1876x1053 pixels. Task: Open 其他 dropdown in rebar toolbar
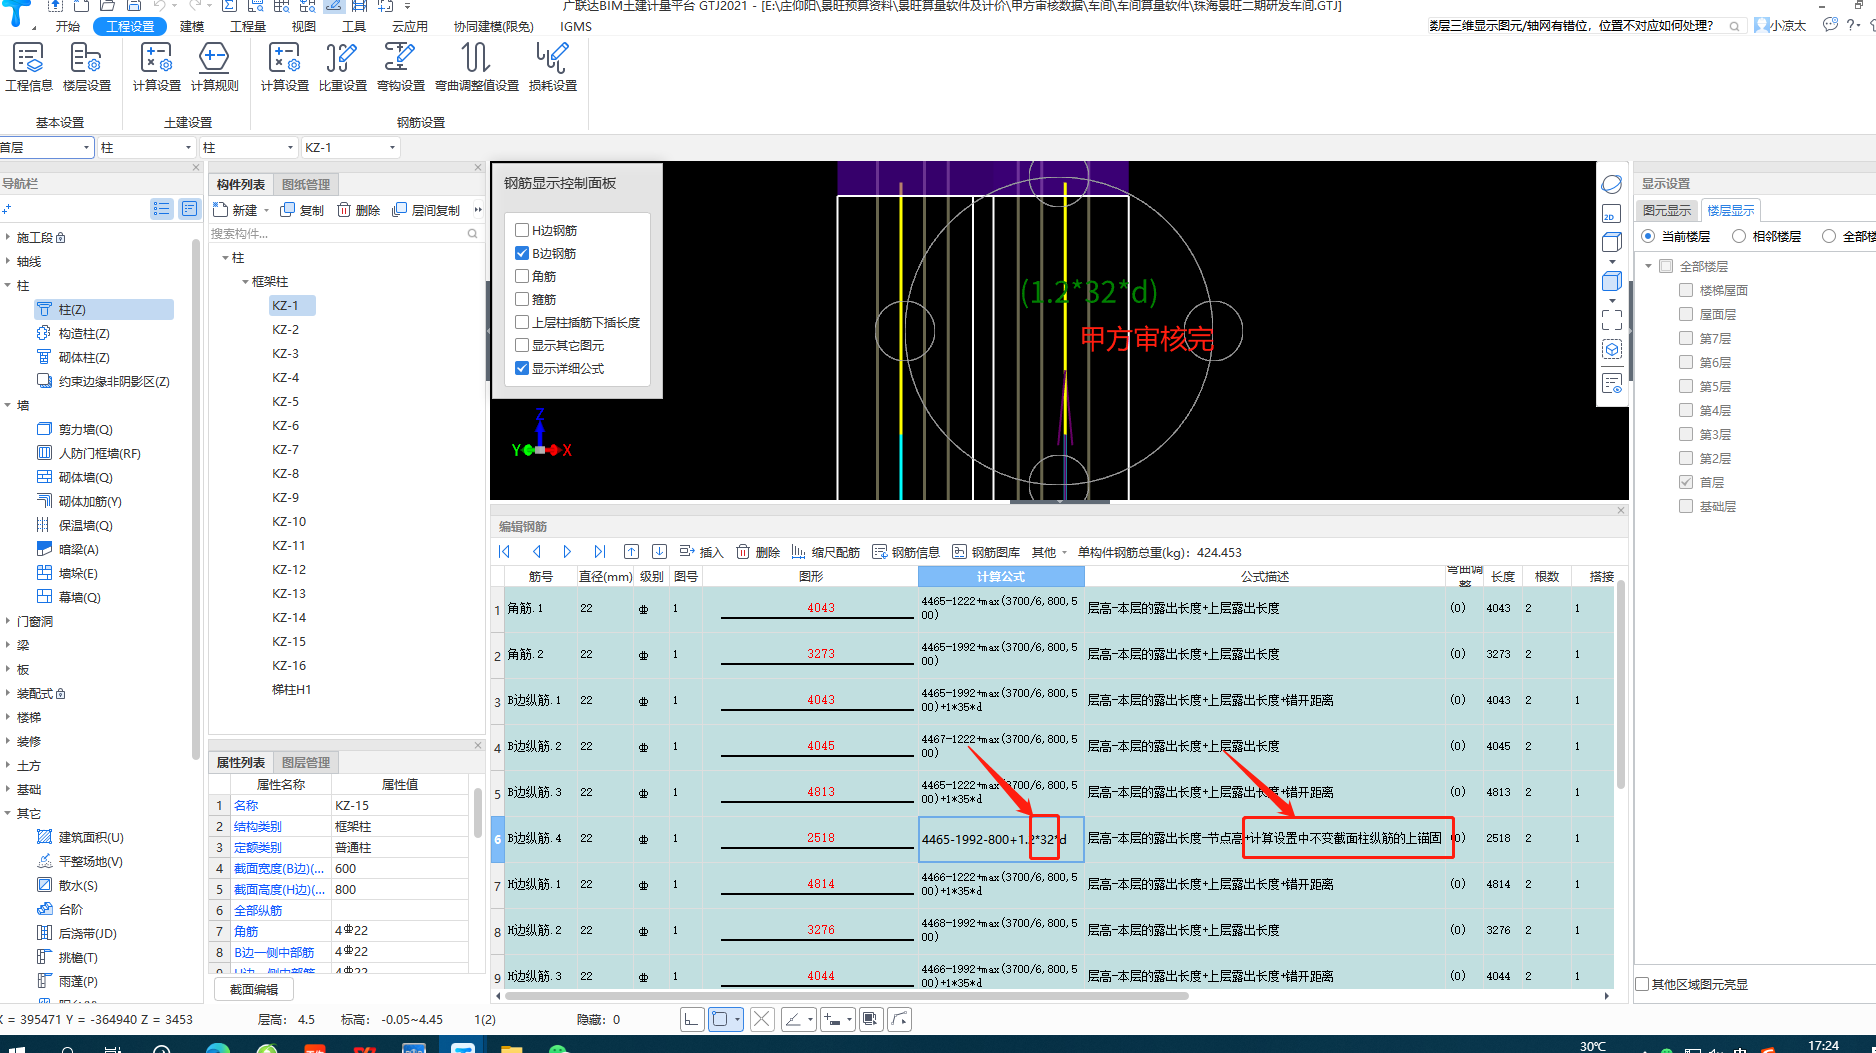point(1049,552)
